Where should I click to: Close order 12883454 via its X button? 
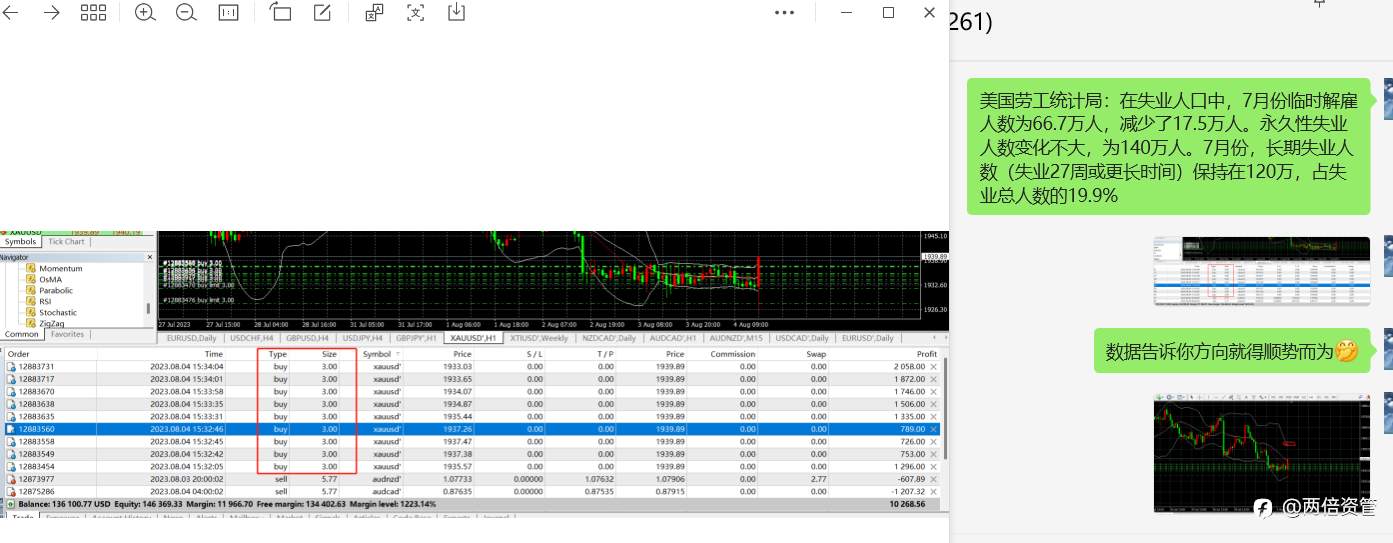934,466
